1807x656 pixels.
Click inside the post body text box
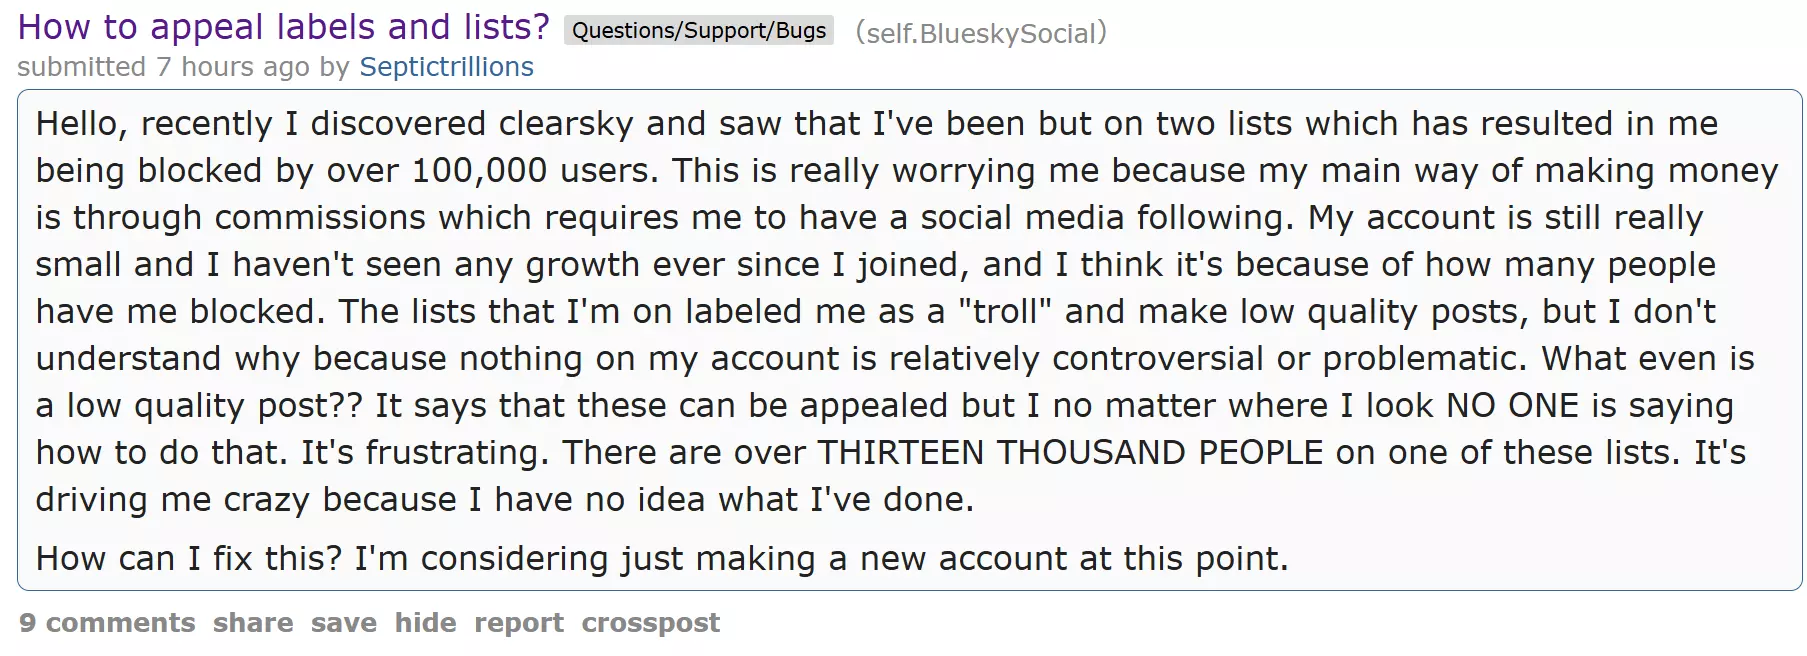tap(909, 340)
